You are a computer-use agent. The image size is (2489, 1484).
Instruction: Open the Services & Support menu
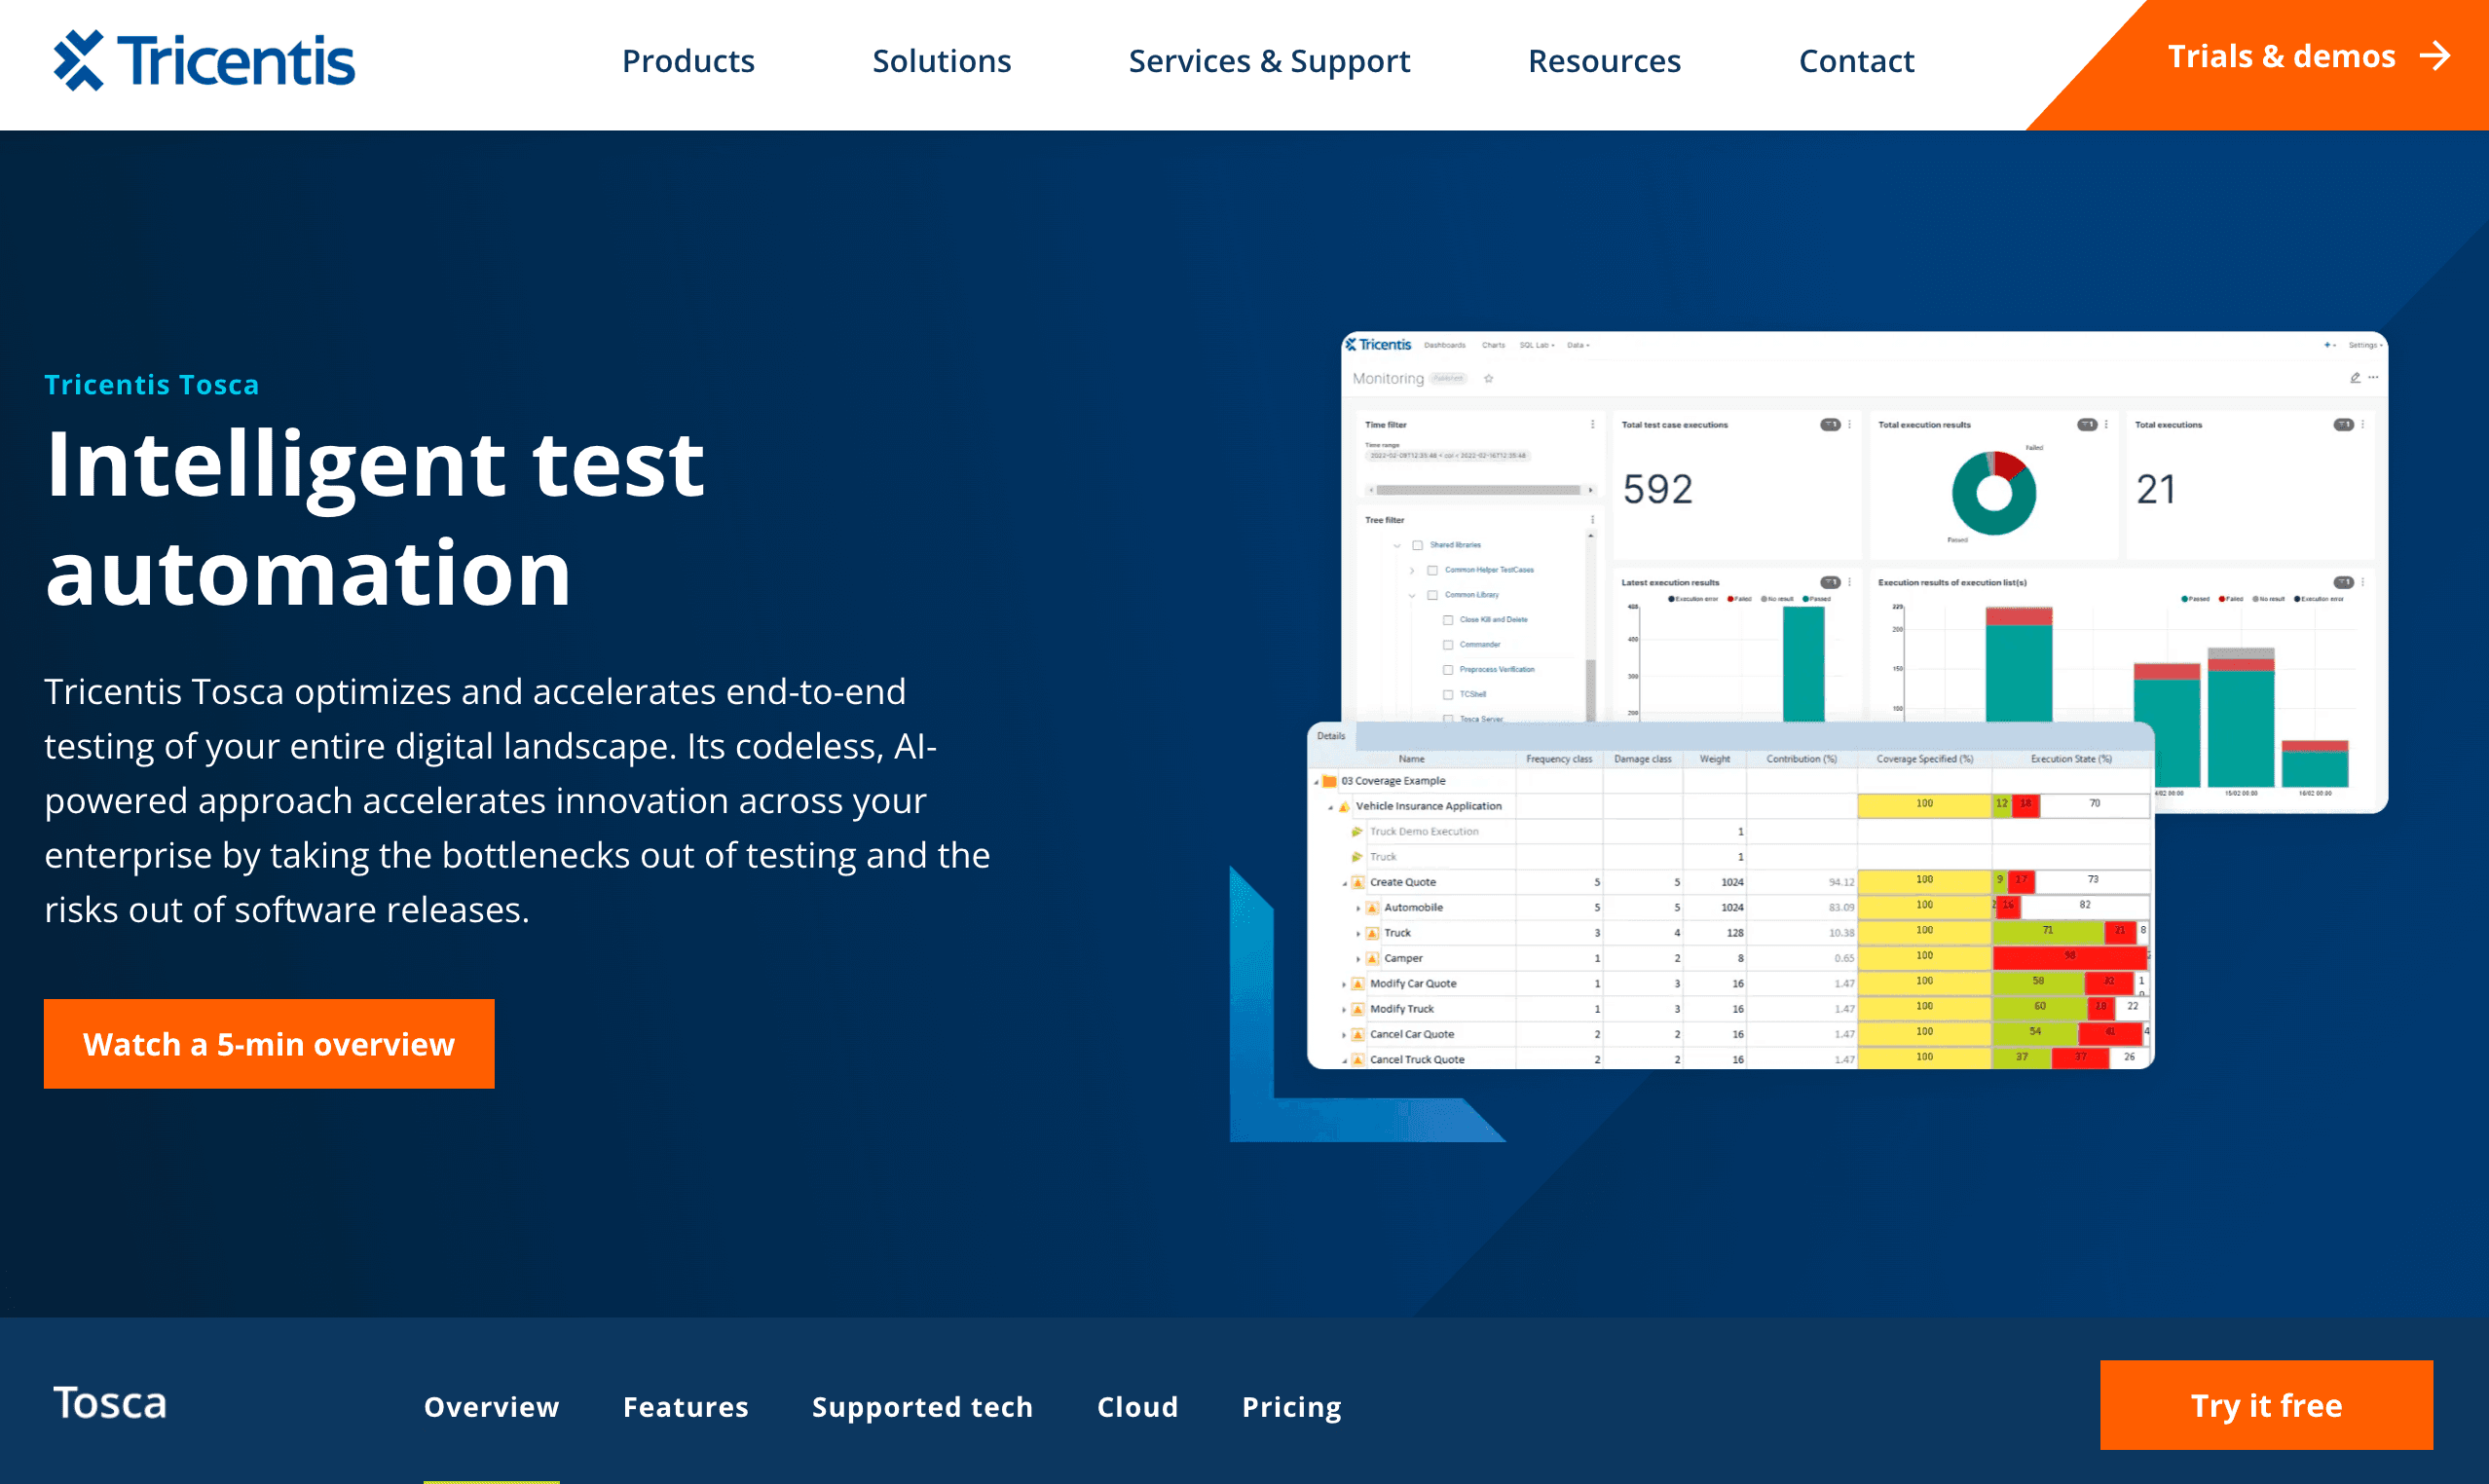click(1269, 61)
